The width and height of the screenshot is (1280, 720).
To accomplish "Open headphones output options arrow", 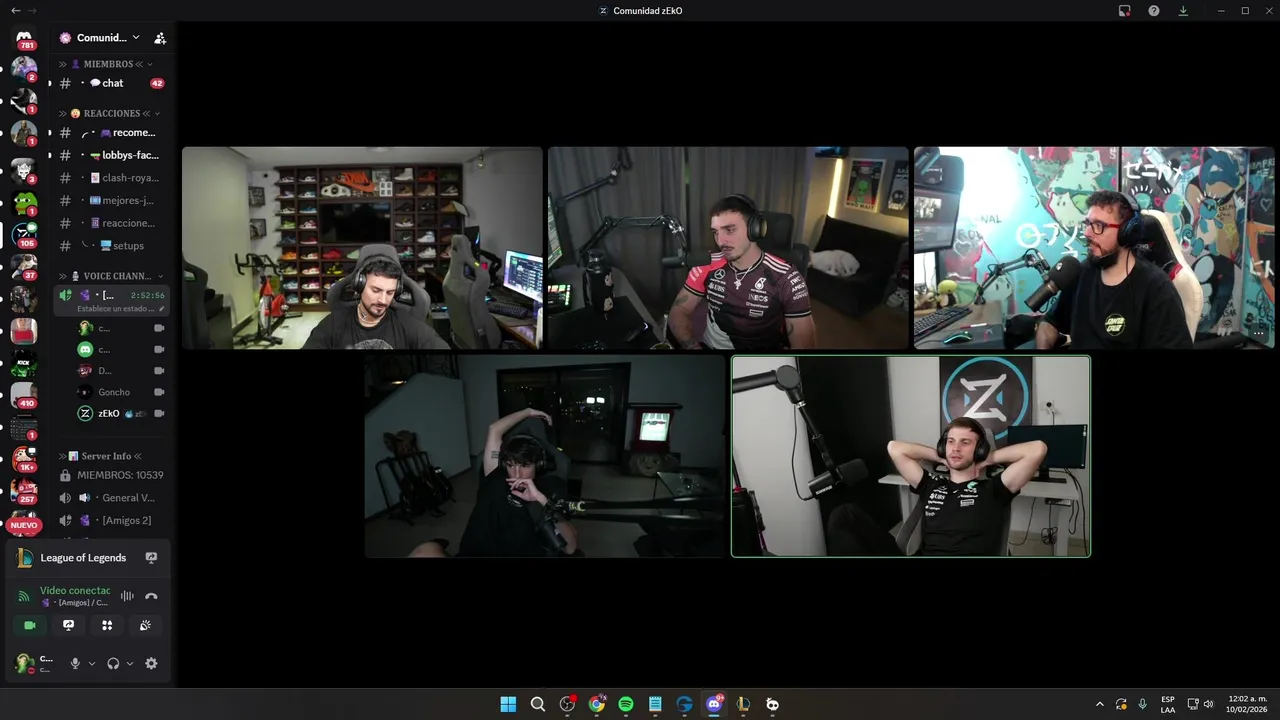I will [130, 663].
